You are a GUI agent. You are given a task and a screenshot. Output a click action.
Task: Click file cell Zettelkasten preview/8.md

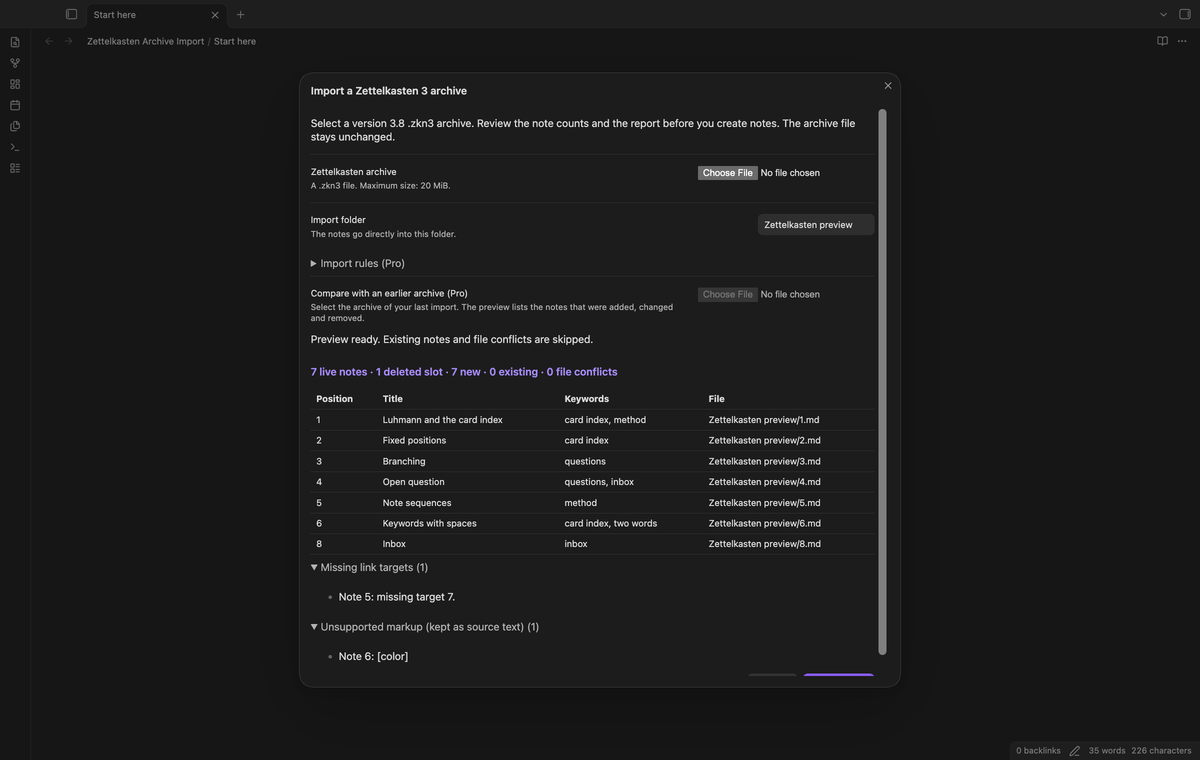765,544
